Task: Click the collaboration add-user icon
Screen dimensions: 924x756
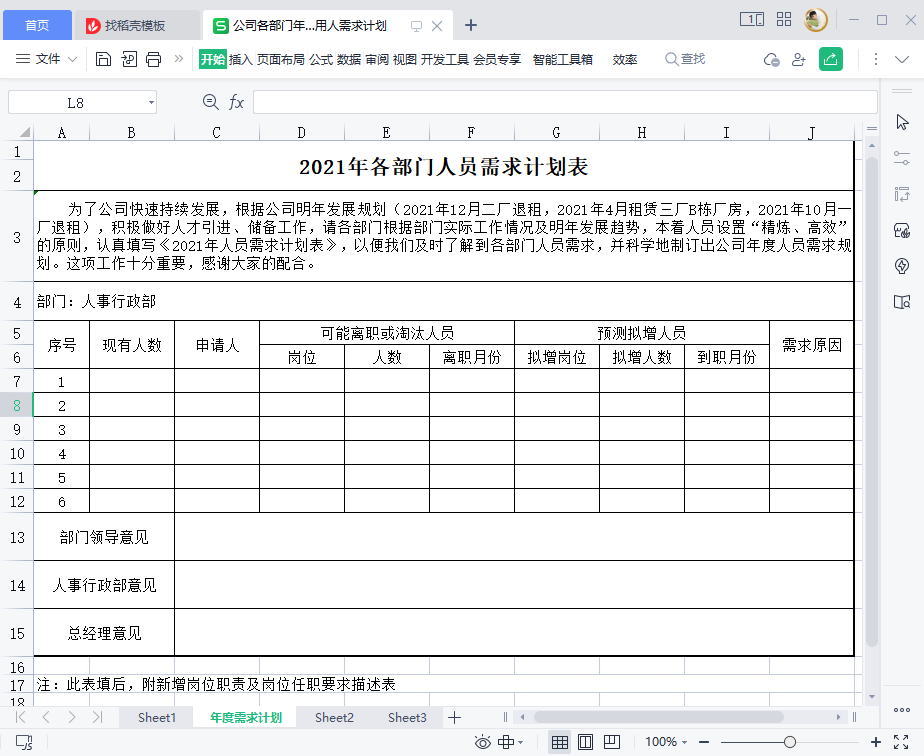Action: (798, 60)
